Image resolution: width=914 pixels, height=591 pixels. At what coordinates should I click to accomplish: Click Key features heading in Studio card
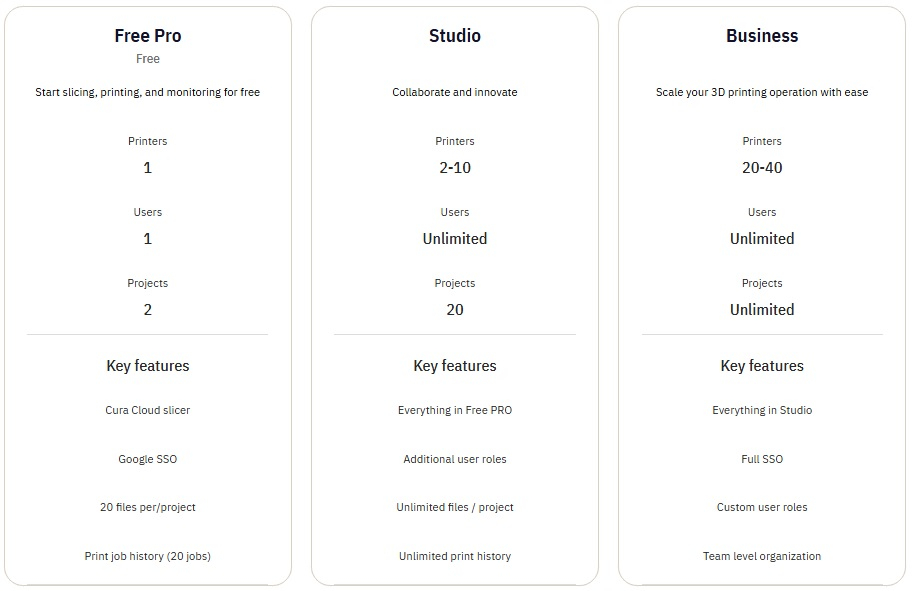point(455,366)
